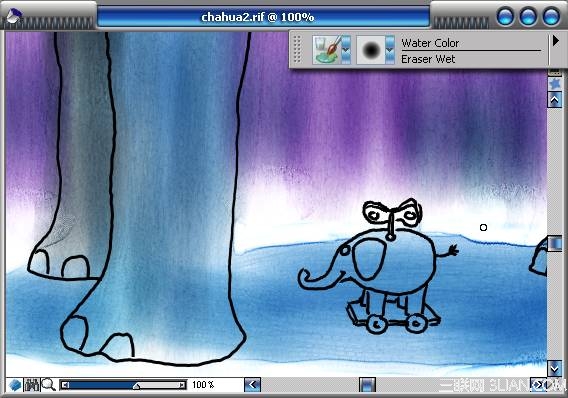Click the binoculars navigator icon
This screenshot has width=568, height=398.
click(x=32, y=385)
